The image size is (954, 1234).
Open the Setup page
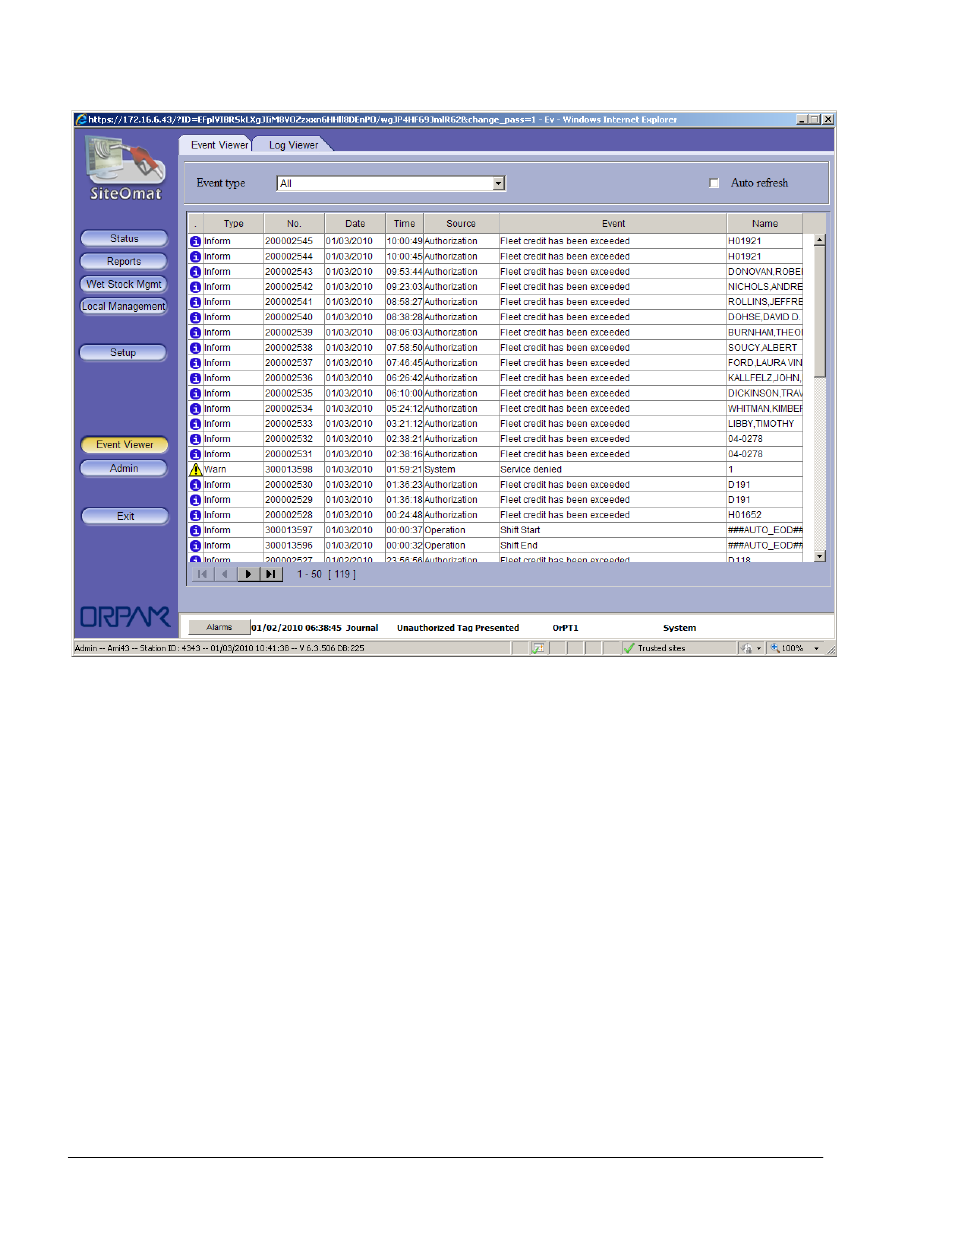click(124, 353)
